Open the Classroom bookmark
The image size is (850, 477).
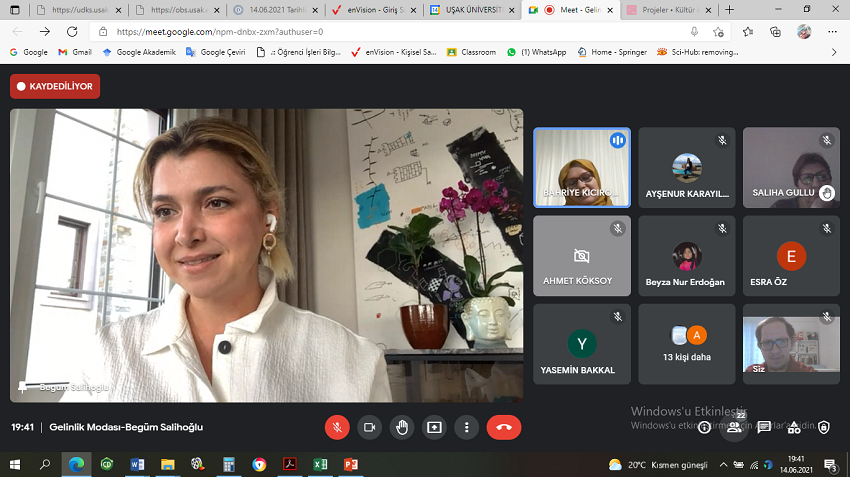pos(471,52)
